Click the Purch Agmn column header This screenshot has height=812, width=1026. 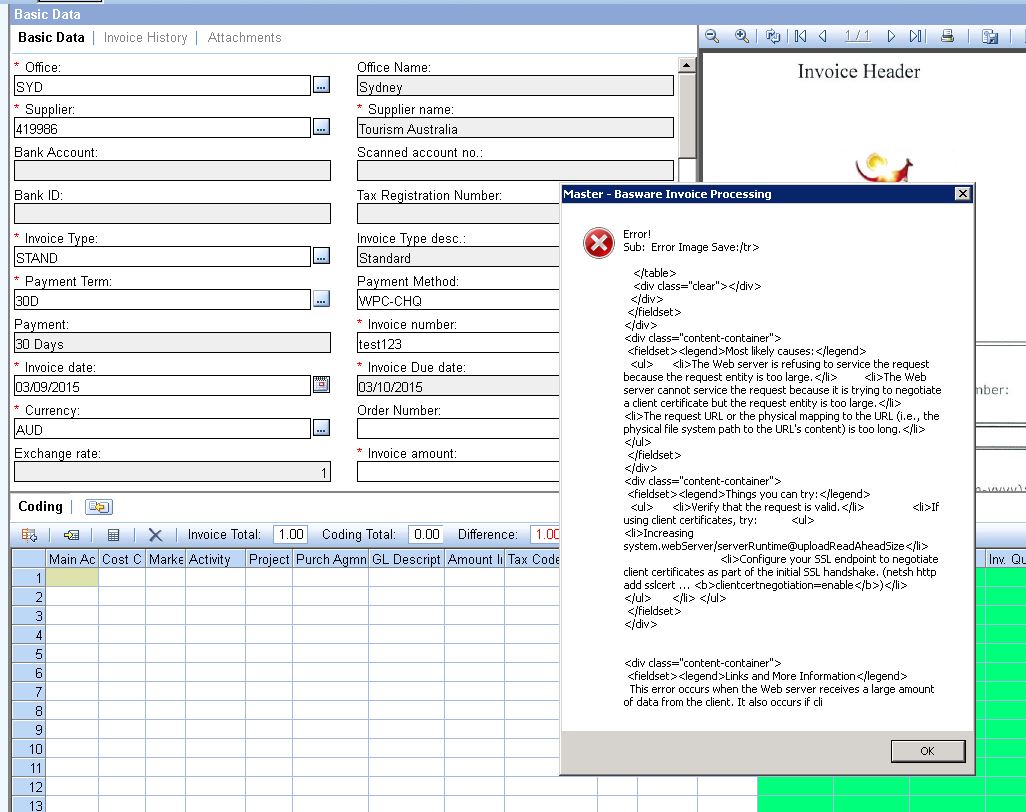[330, 559]
